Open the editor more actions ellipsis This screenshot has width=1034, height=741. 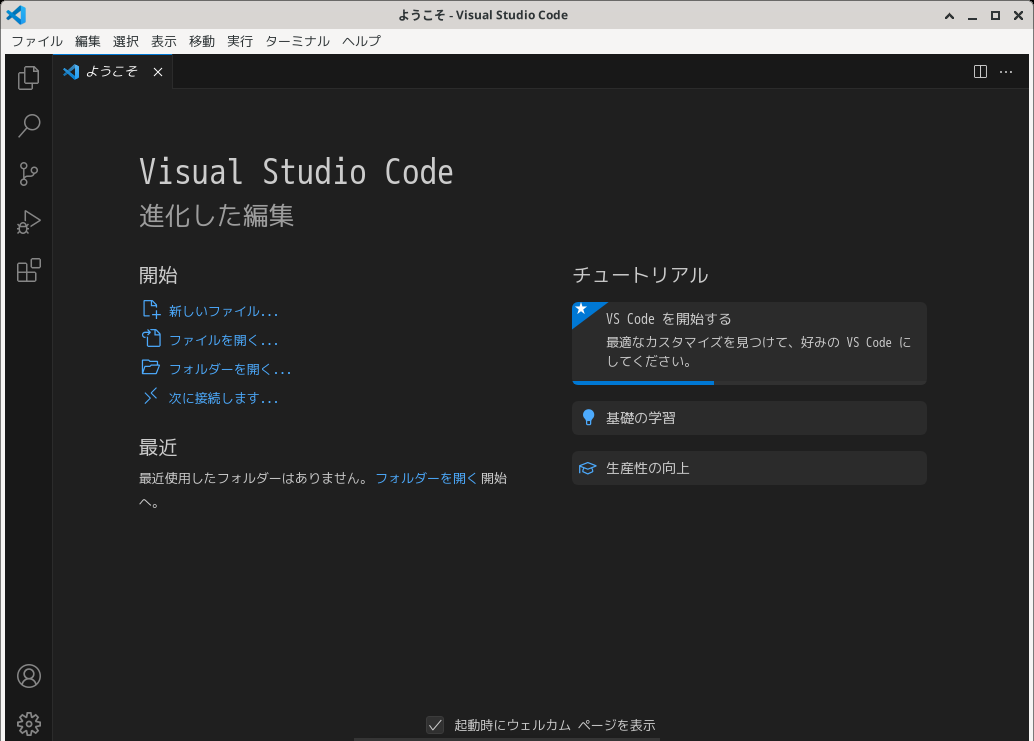pos(1006,72)
